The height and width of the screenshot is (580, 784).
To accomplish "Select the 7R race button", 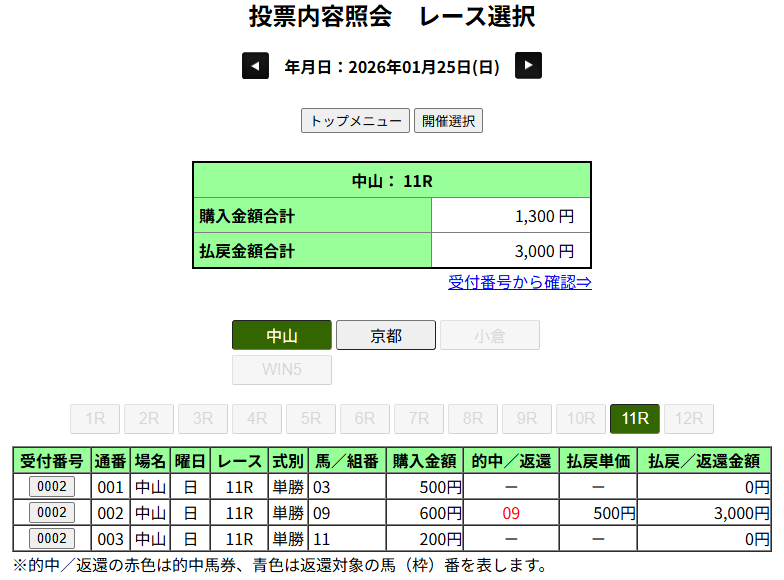I will [x=419, y=418].
